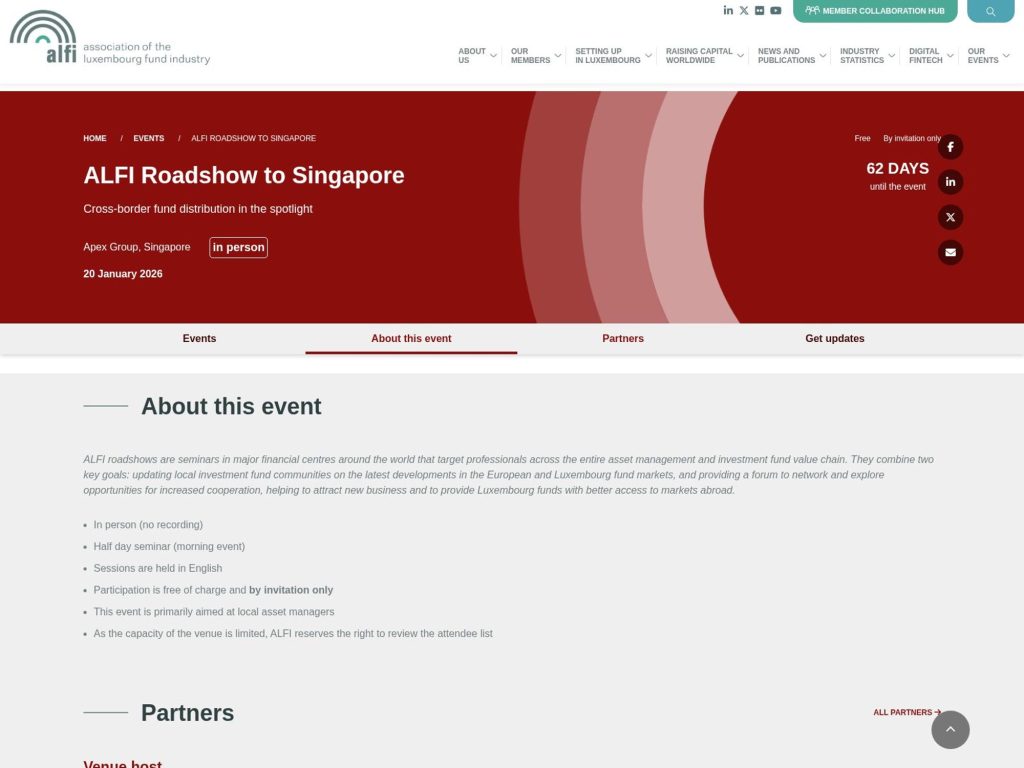Image resolution: width=1024 pixels, height=768 pixels.
Task: Select the Get updates tab
Action: [834, 338]
